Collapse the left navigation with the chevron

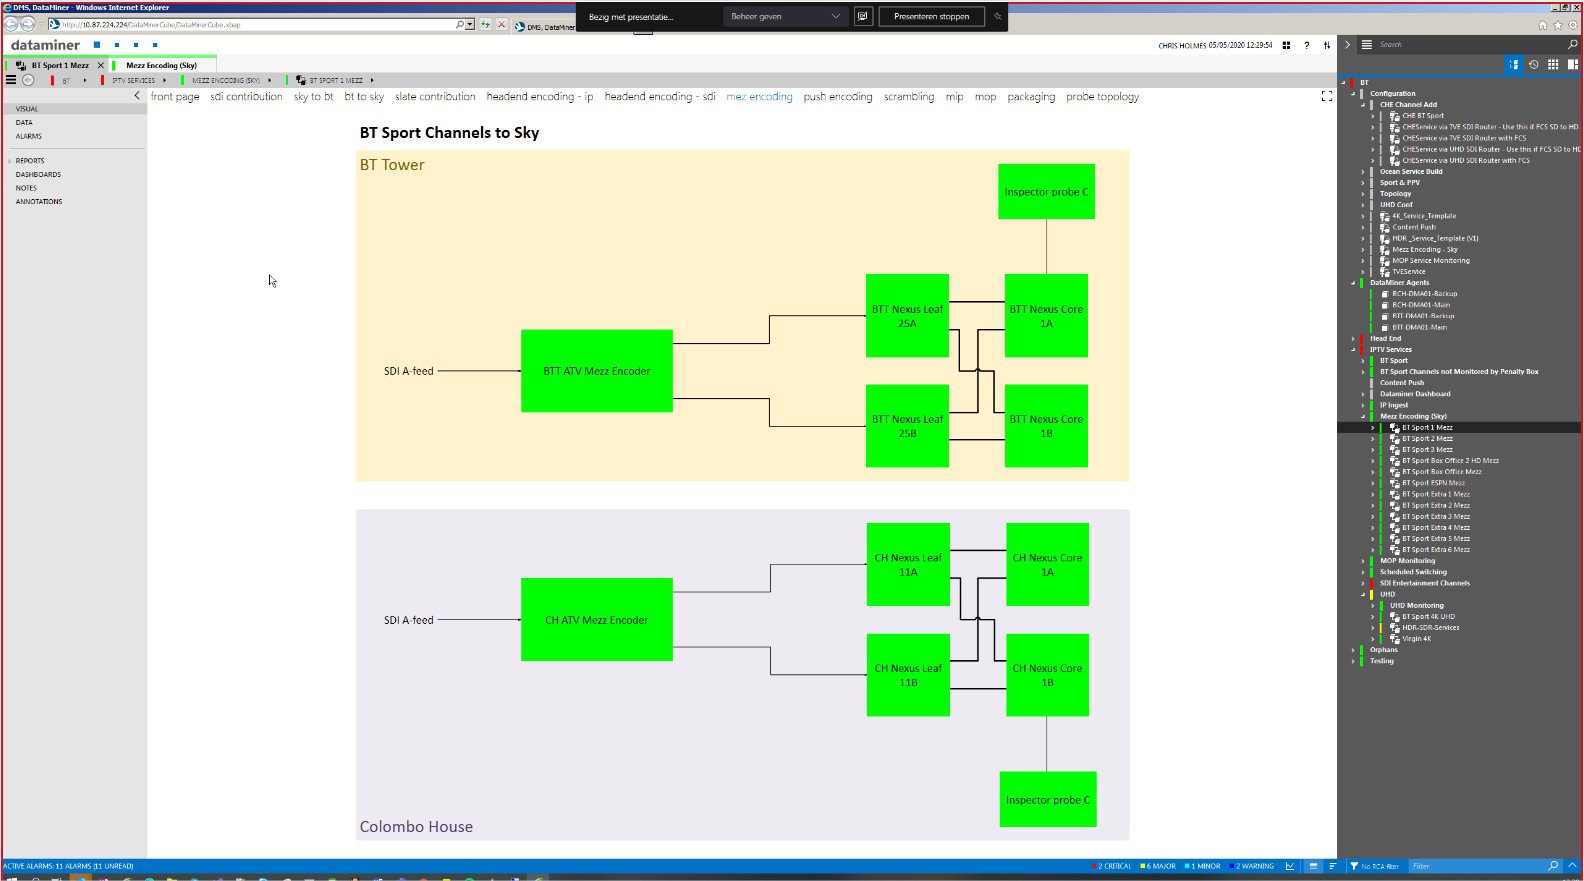[137, 96]
